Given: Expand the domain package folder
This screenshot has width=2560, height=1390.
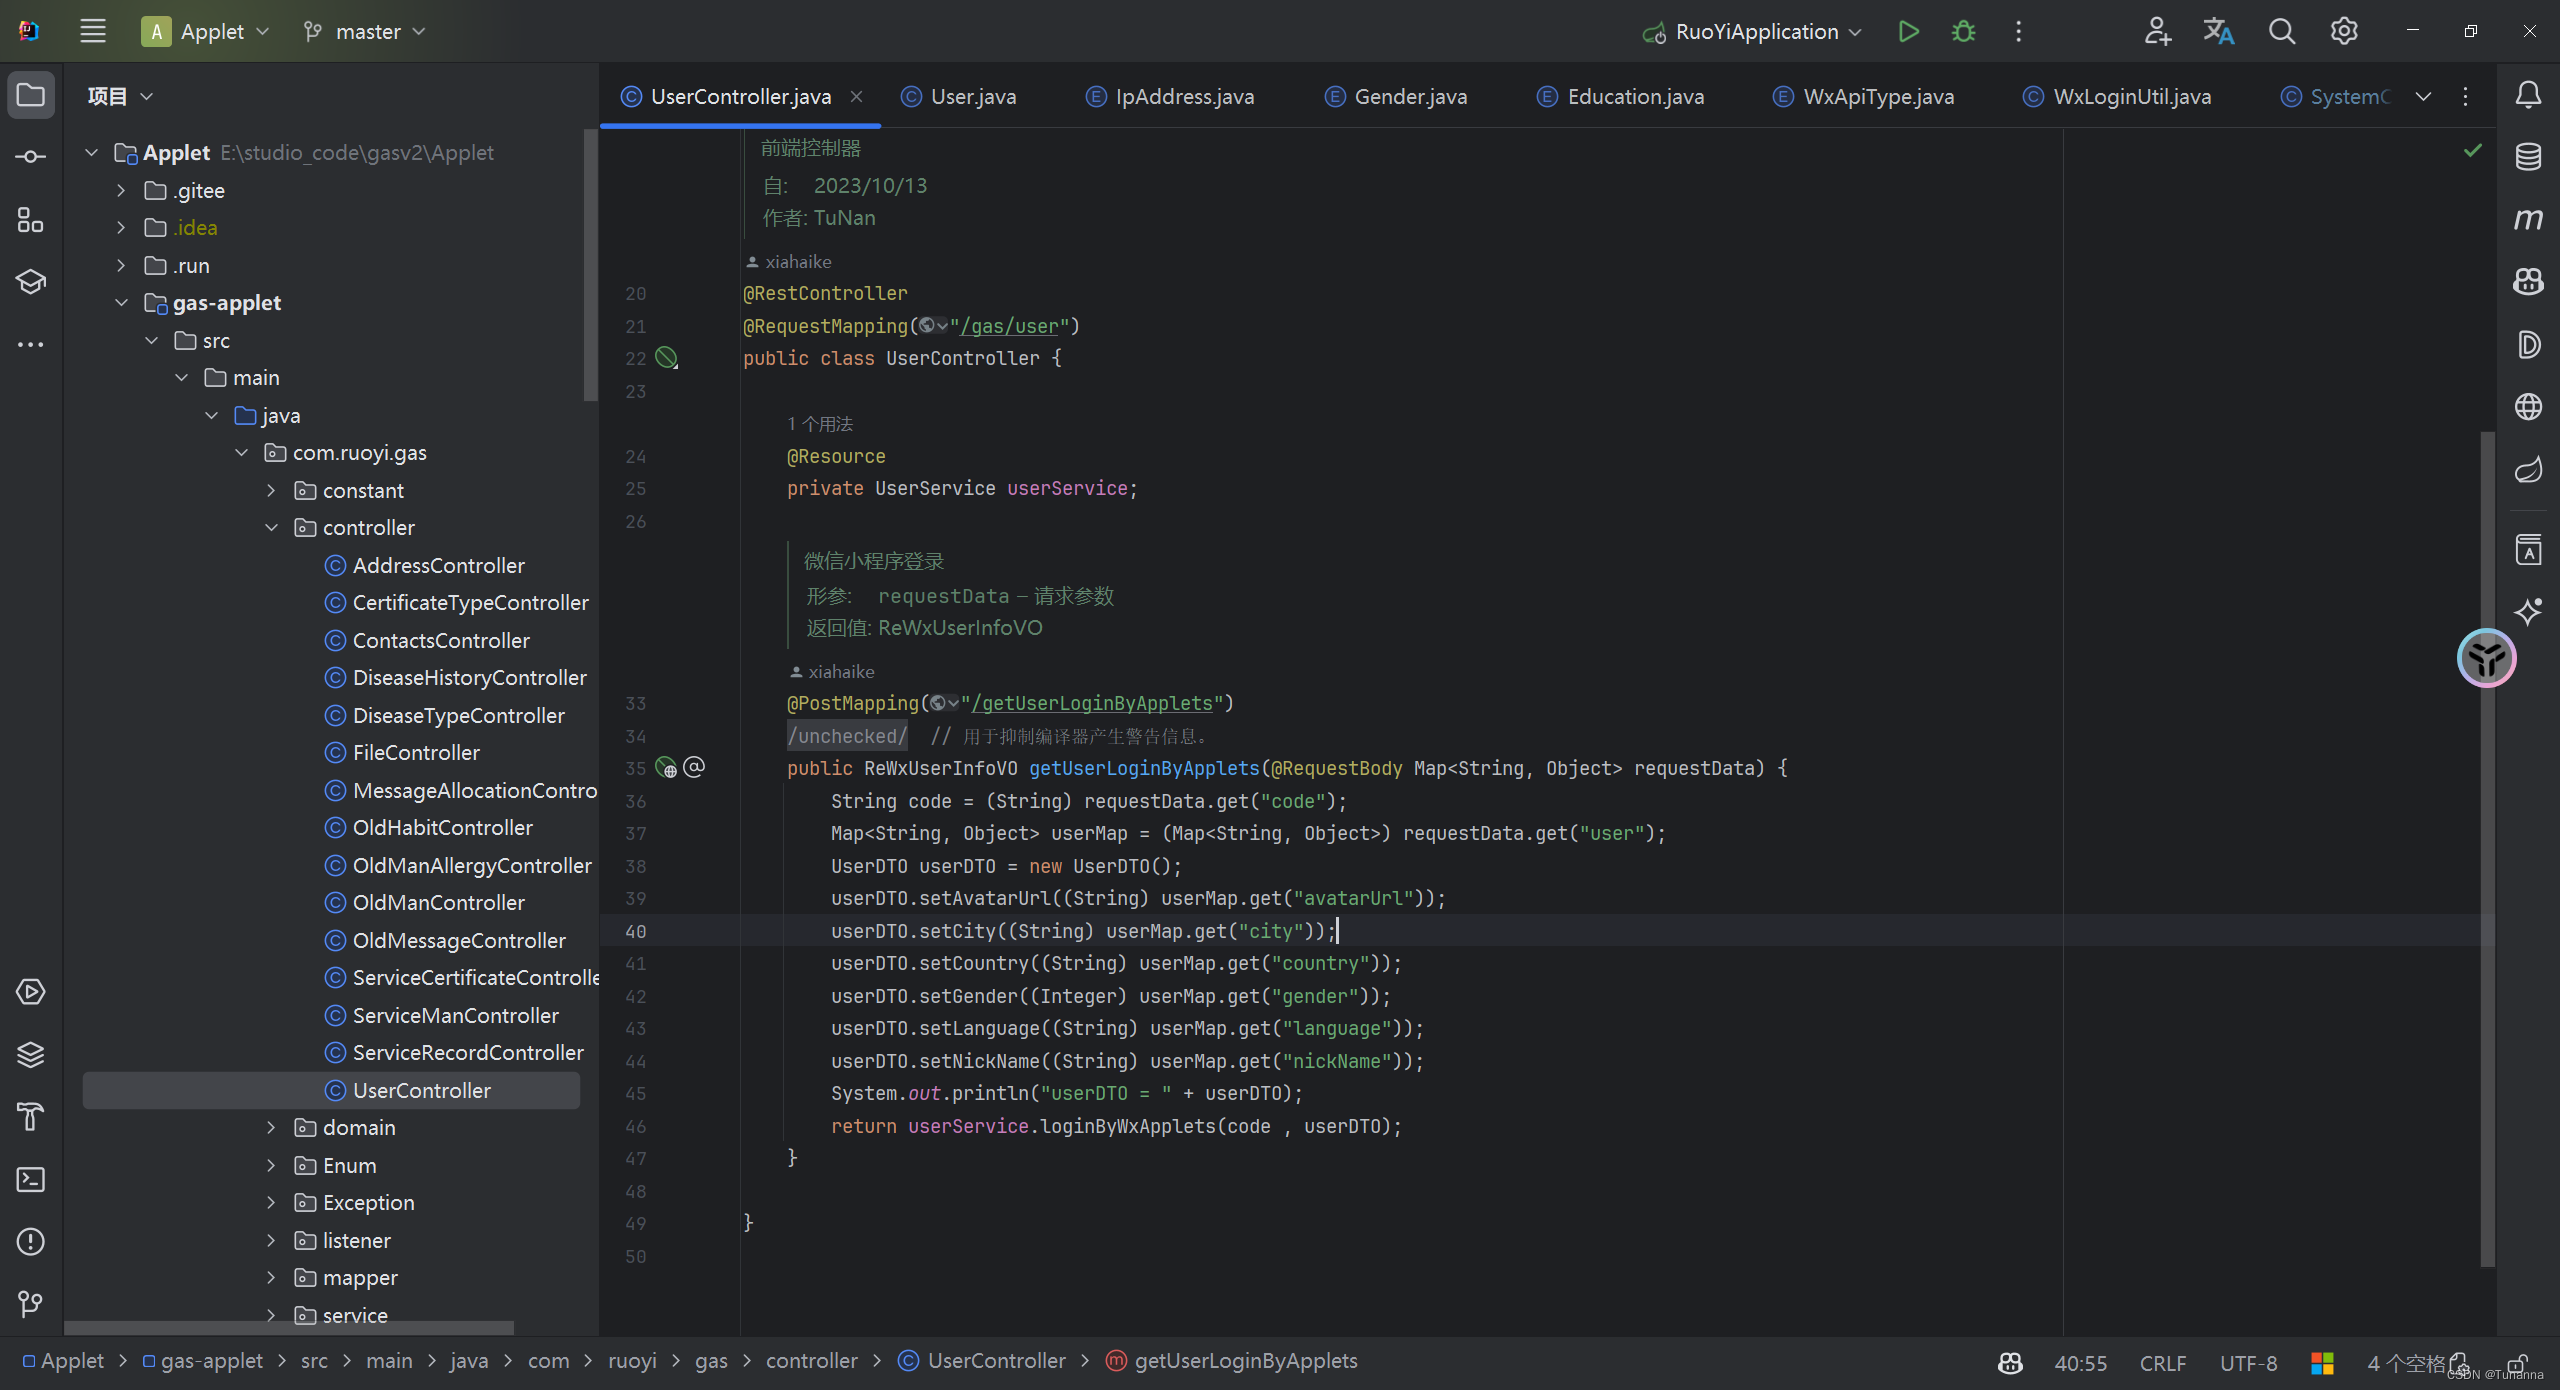Looking at the screenshot, I should (x=272, y=1128).
